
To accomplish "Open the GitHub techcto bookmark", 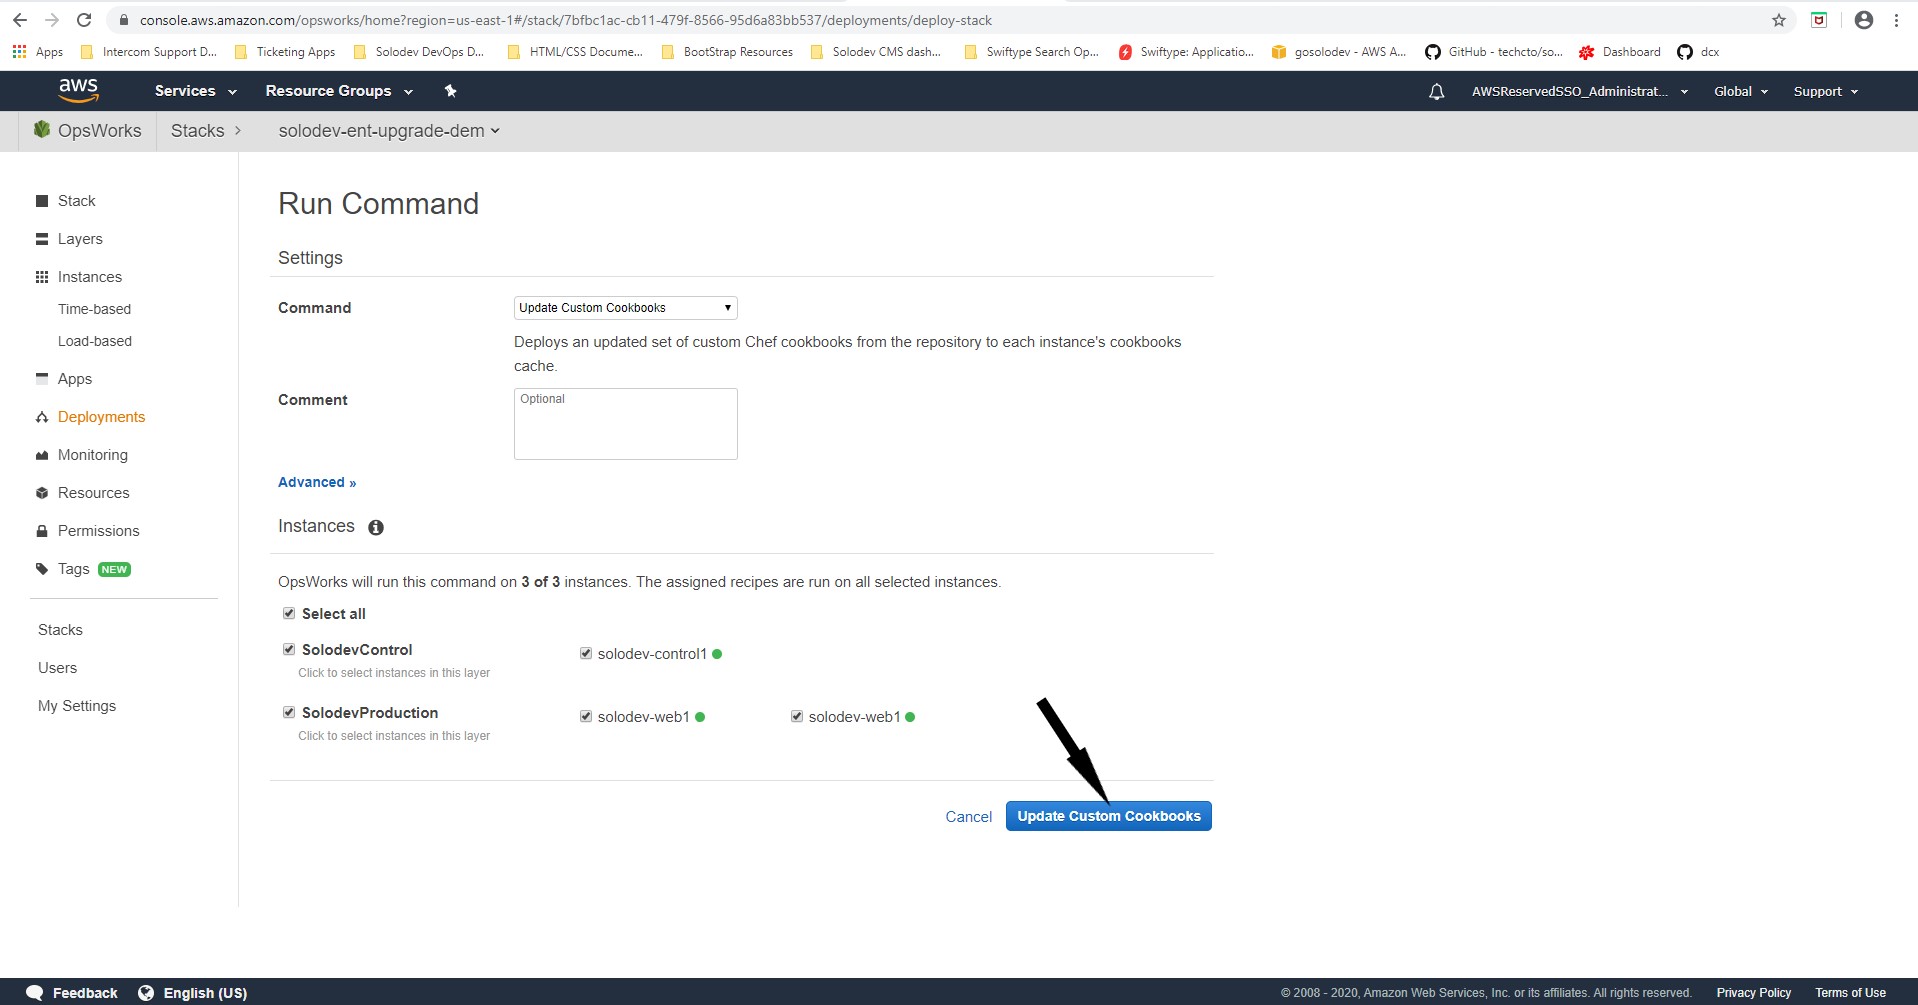I will [x=1494, y=52].
